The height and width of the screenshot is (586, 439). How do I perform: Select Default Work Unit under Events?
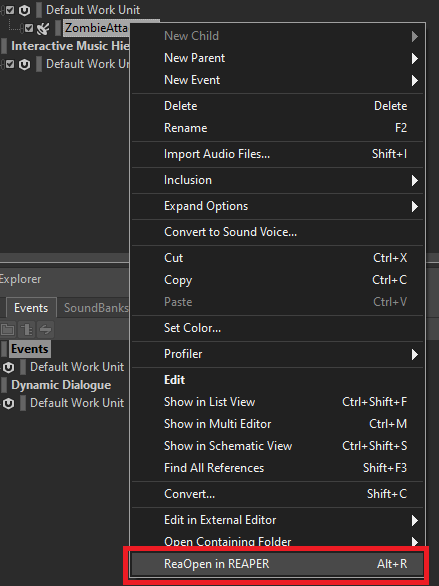pyautogui.click(x=77, y=367)
